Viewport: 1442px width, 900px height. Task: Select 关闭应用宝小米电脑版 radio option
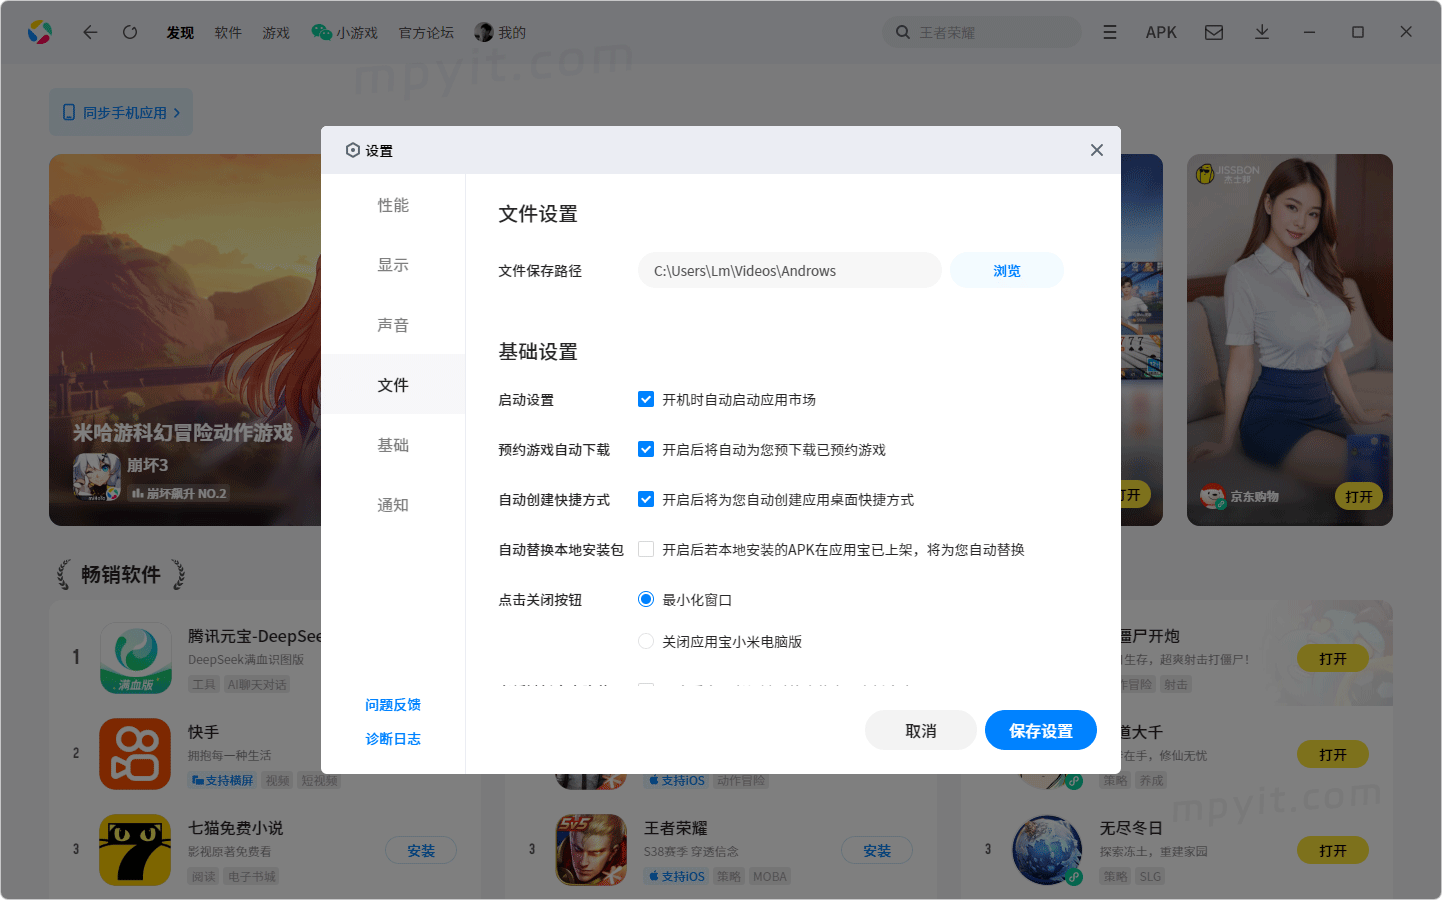coord(646,641)
